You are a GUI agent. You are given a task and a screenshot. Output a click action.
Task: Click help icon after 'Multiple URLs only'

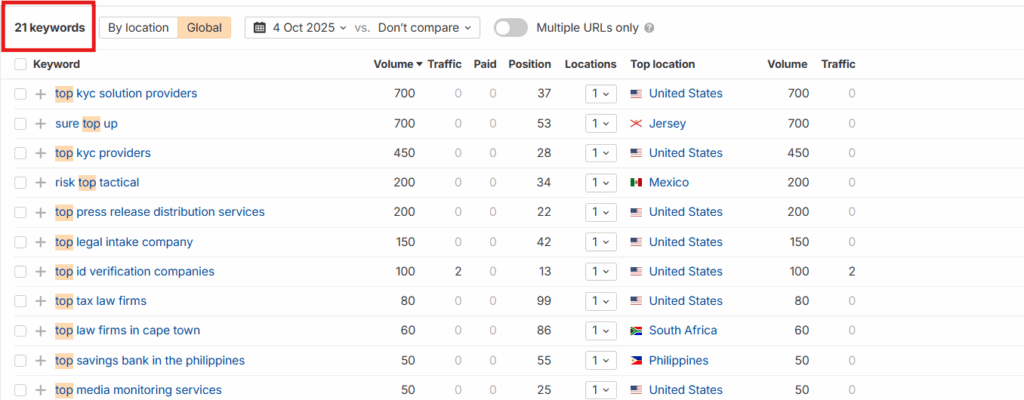coord(650,28)
